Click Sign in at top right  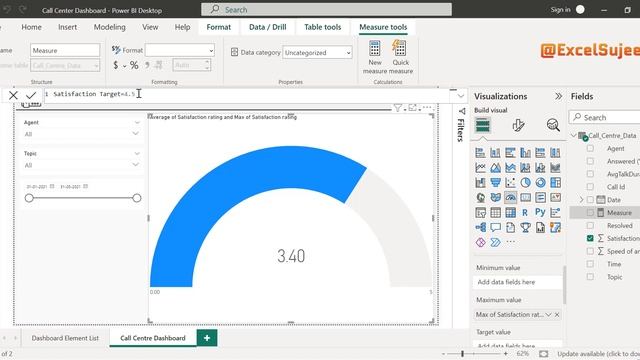[x=560, y=10]
